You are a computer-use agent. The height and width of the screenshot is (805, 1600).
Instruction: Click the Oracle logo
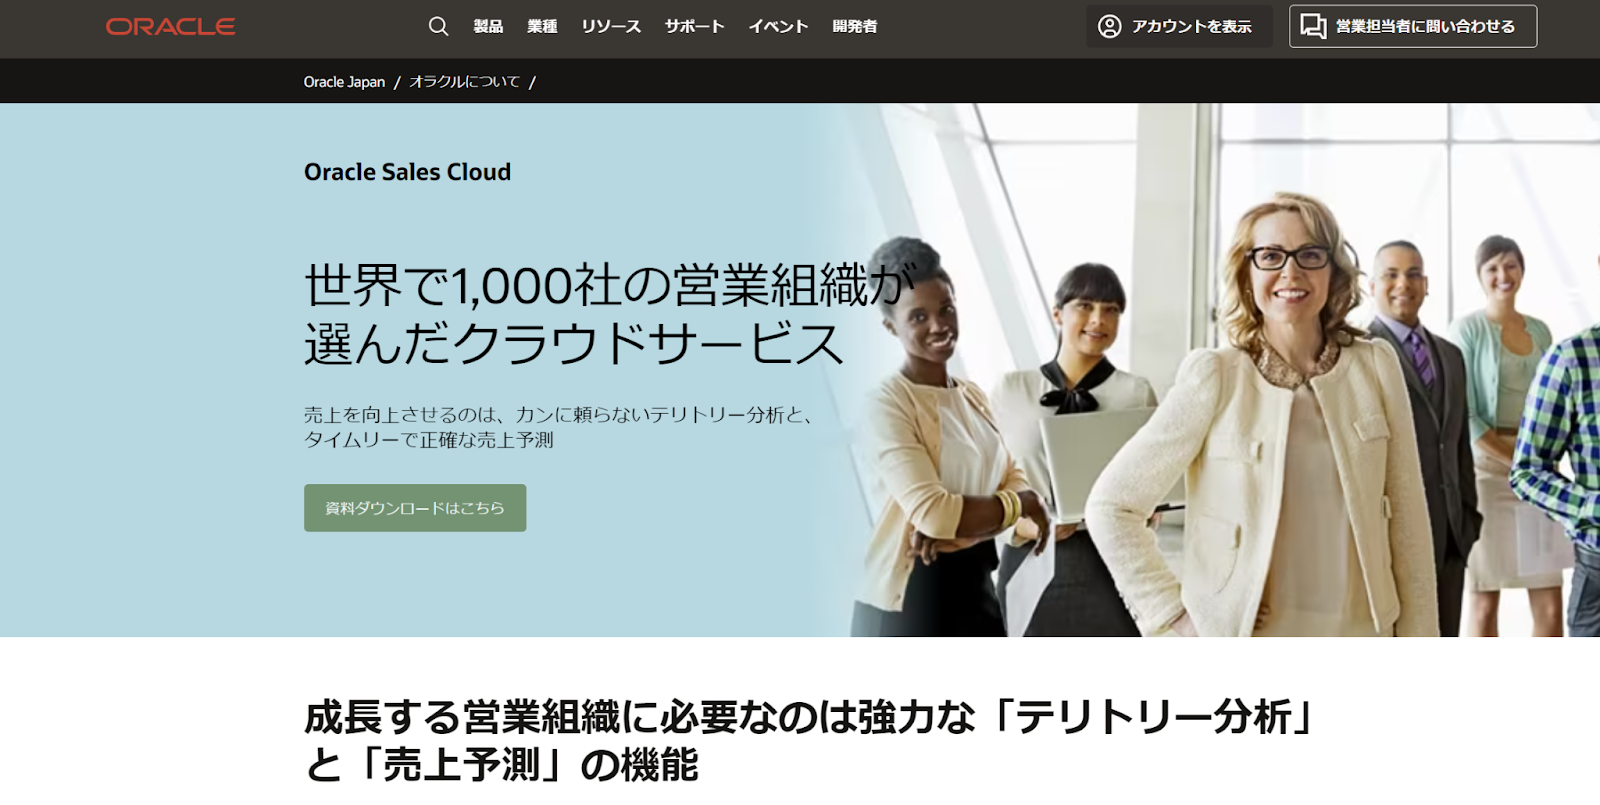(170, 27)
